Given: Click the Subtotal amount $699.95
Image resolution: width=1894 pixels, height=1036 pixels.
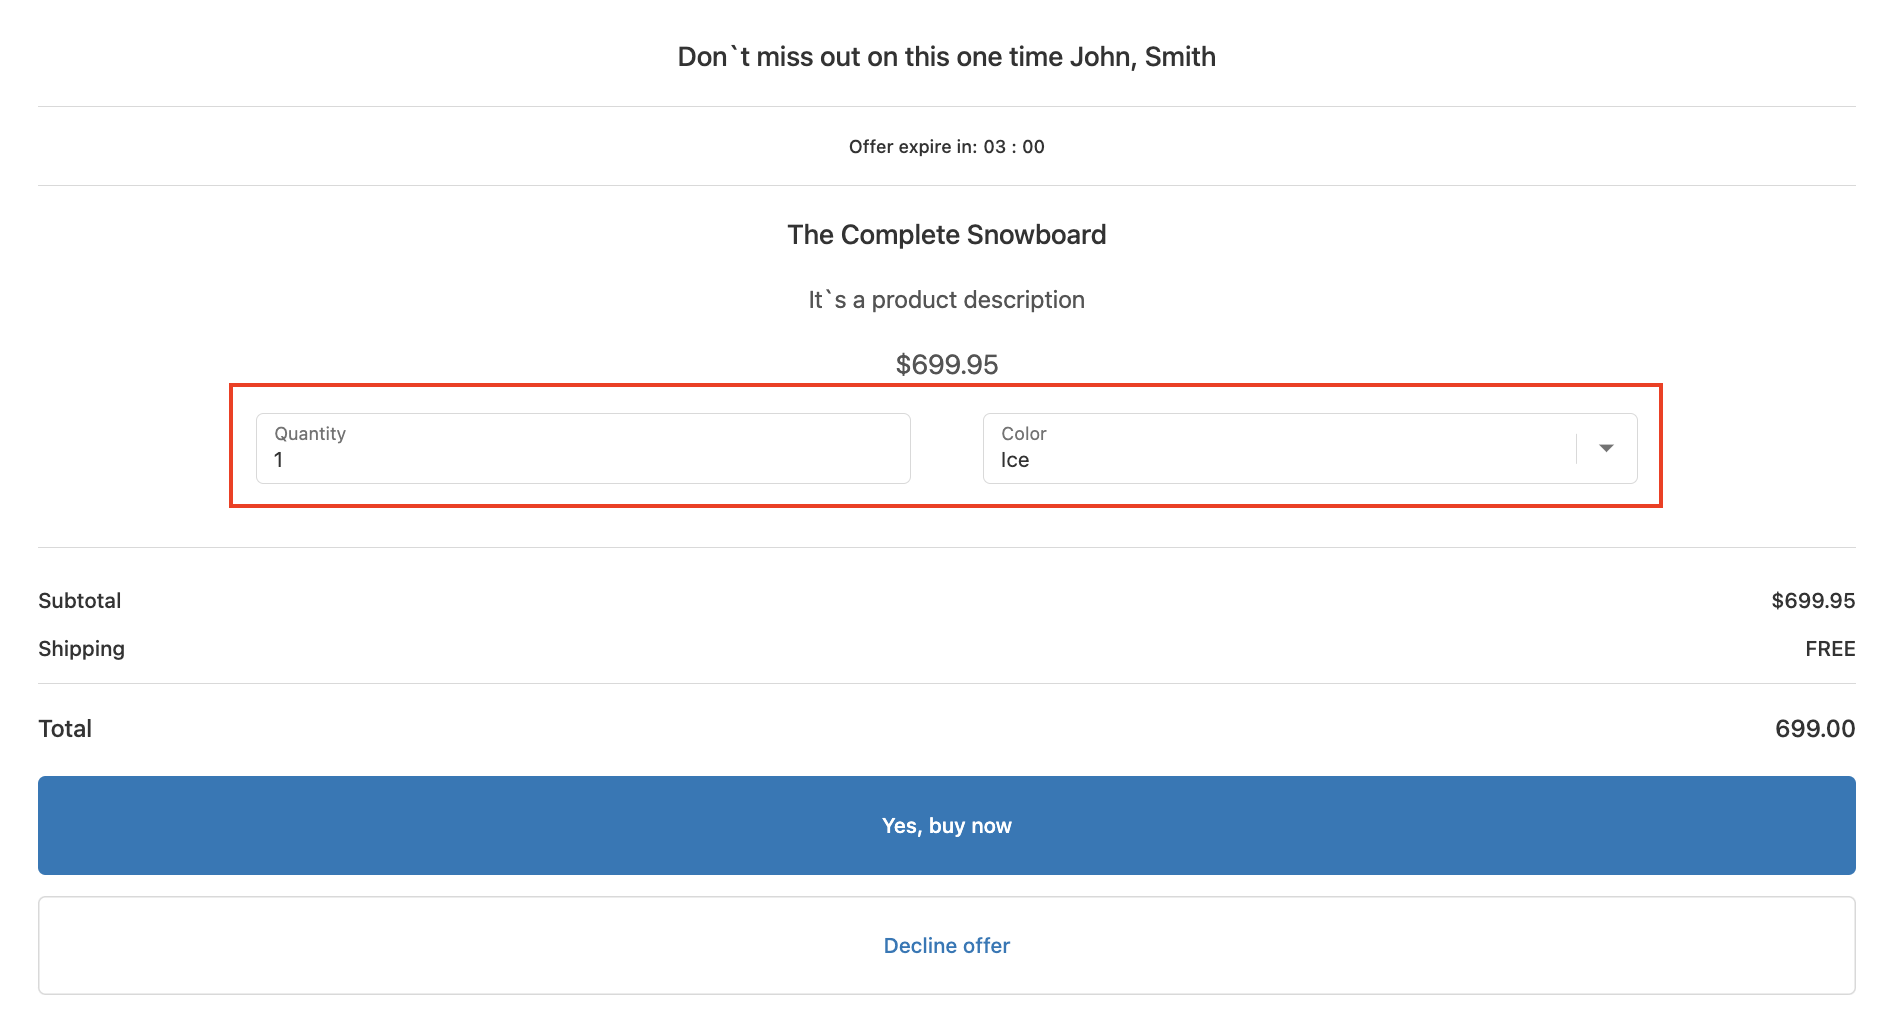Looking at the screenshot, I should [x=1812, y=601].
